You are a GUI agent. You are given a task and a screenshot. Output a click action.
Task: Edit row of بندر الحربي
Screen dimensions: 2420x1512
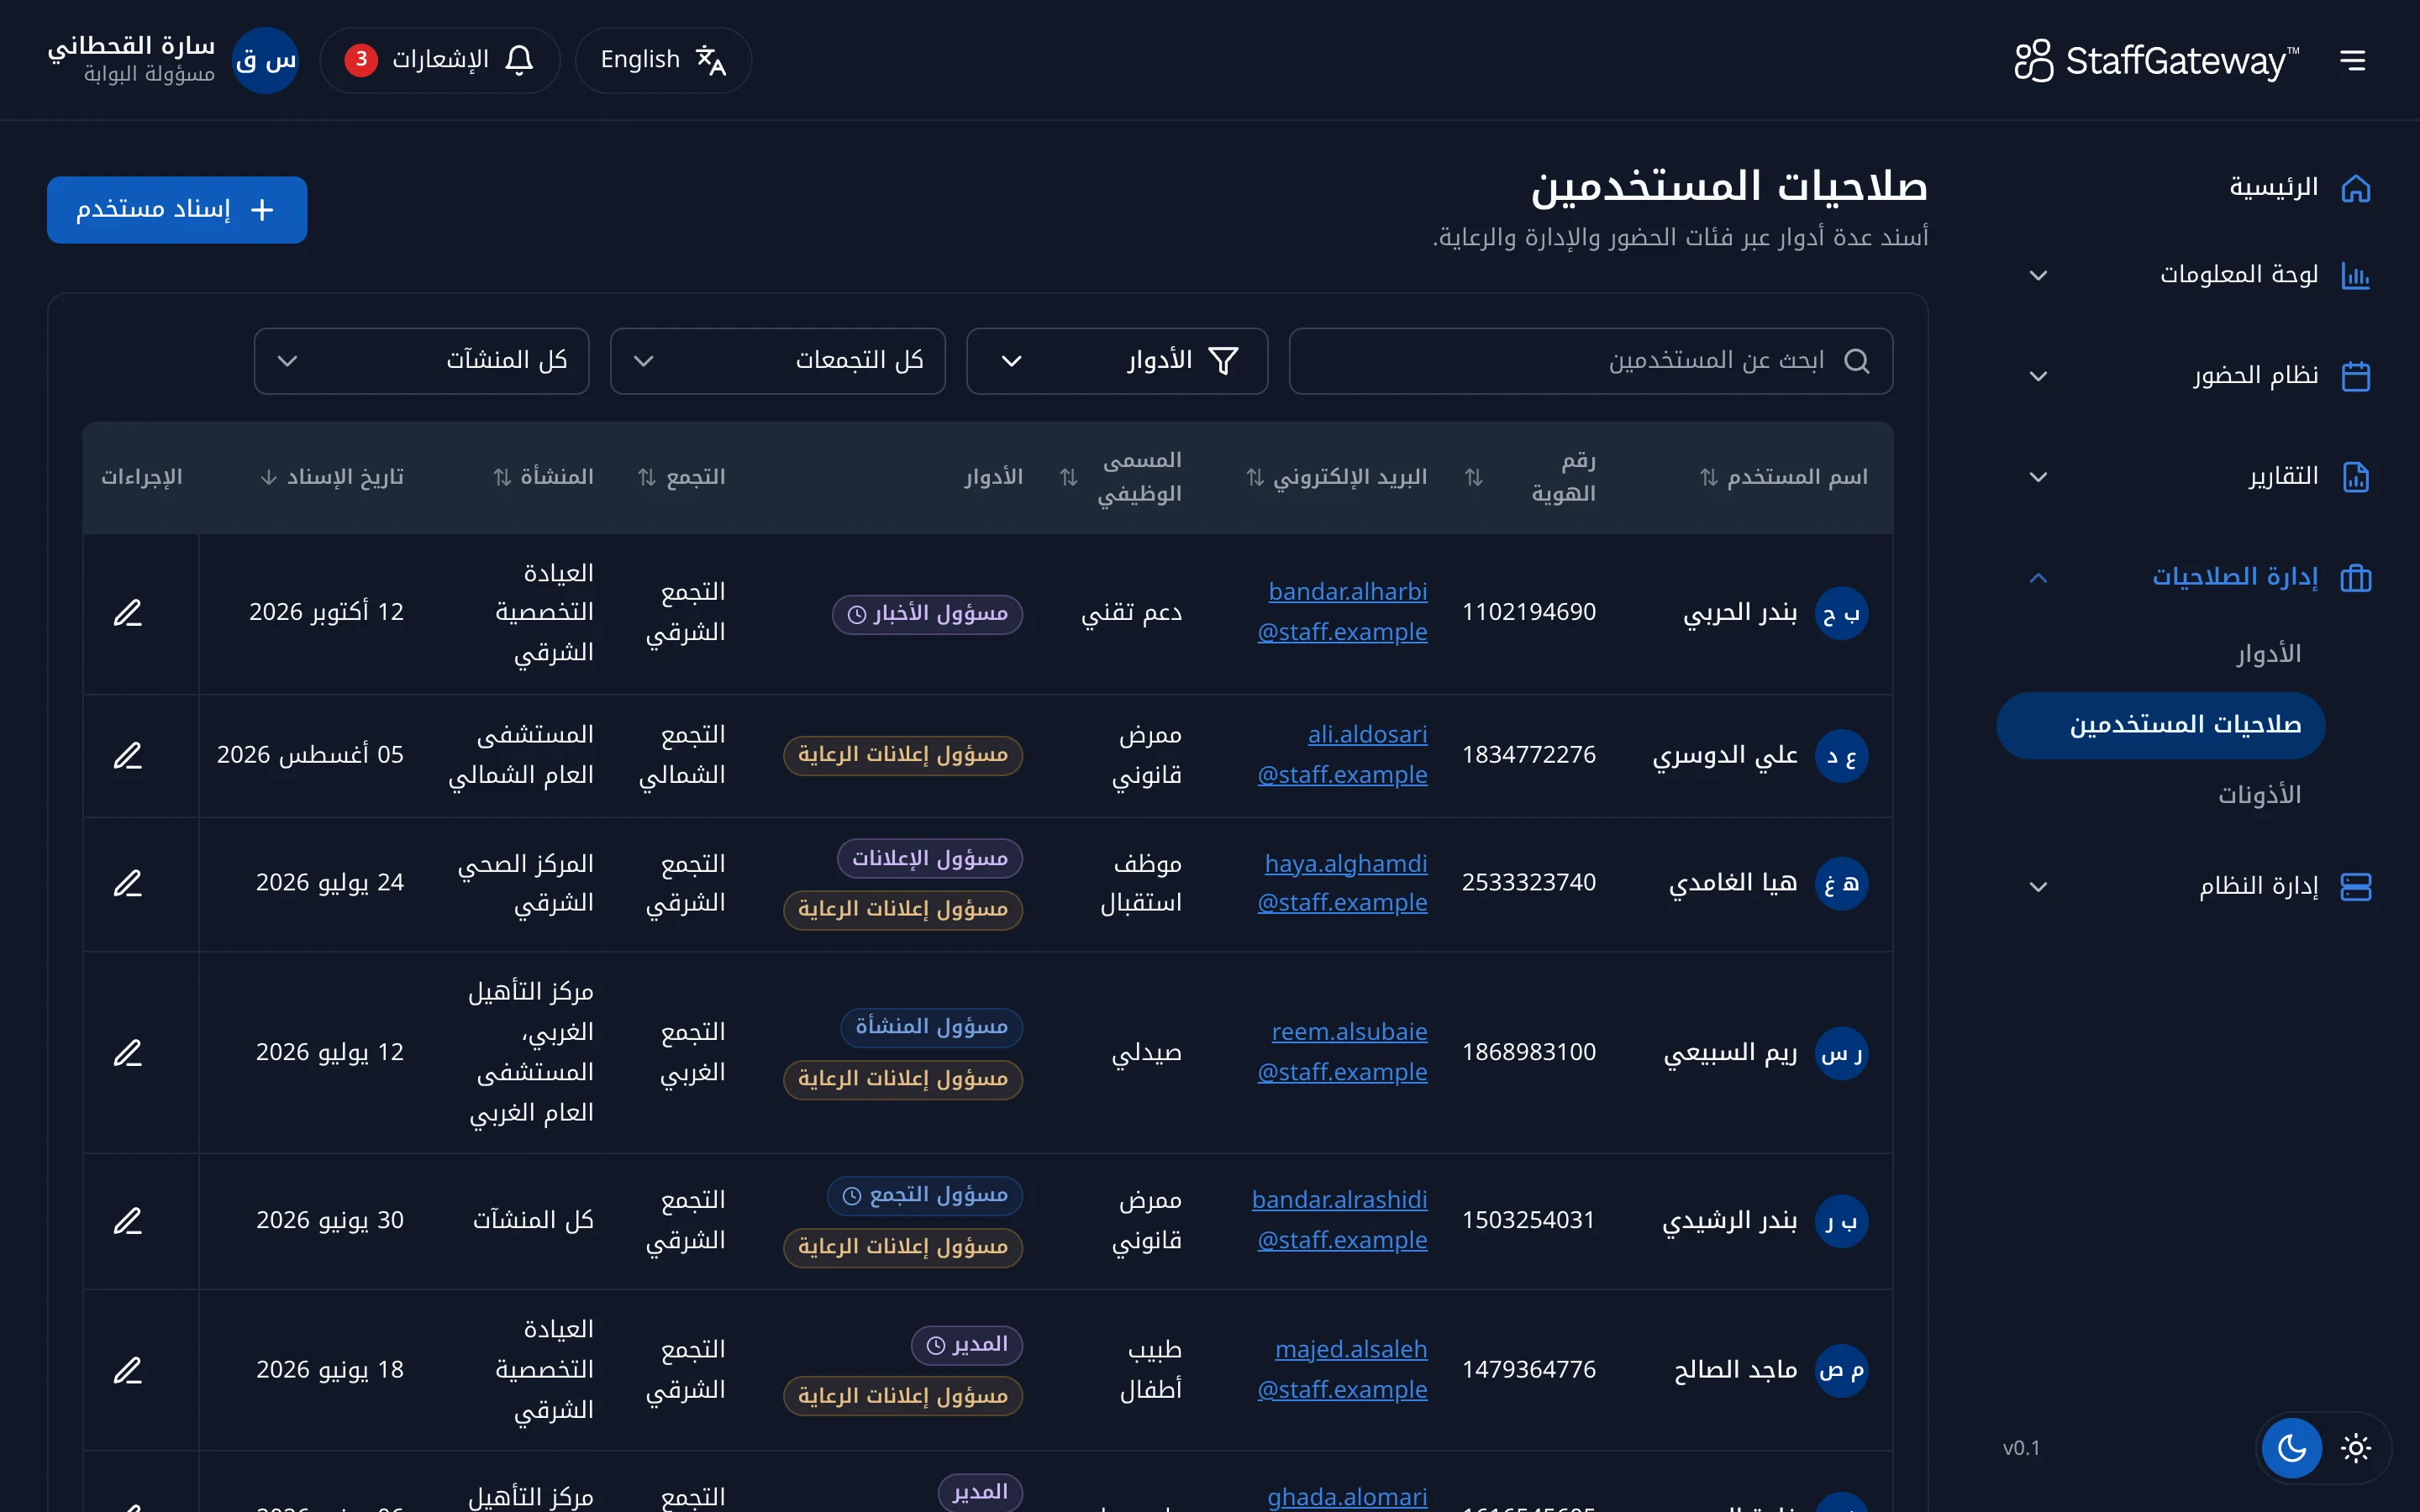pyautogui.click(x=128, y=613)
